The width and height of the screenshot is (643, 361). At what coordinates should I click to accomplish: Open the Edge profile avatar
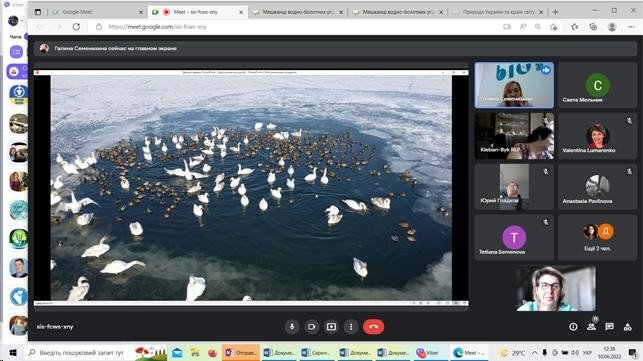612,27
